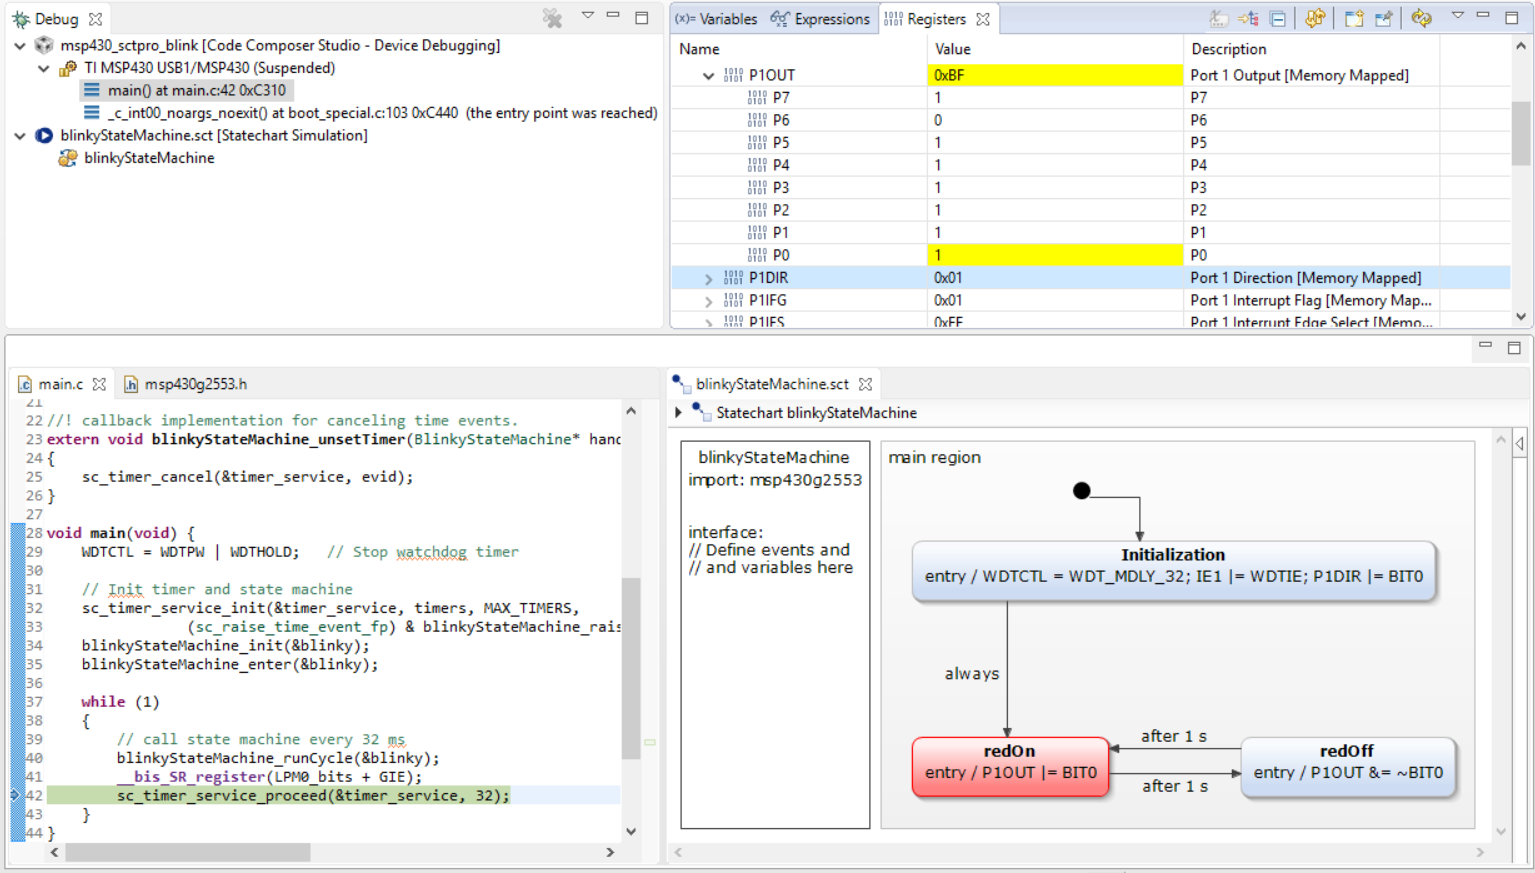The height and width of the screenshot is (873, 1535).
Task: Maximize the Registers panel
Action: [x=1512, y=17]
